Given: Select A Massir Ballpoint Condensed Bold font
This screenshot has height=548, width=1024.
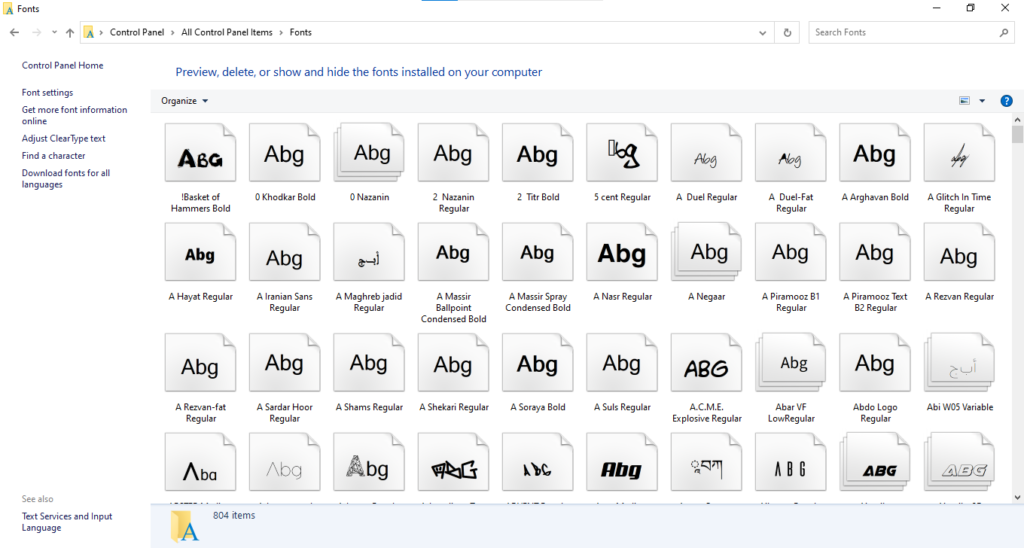Looking at the screenshot, I should click(453, 253).
